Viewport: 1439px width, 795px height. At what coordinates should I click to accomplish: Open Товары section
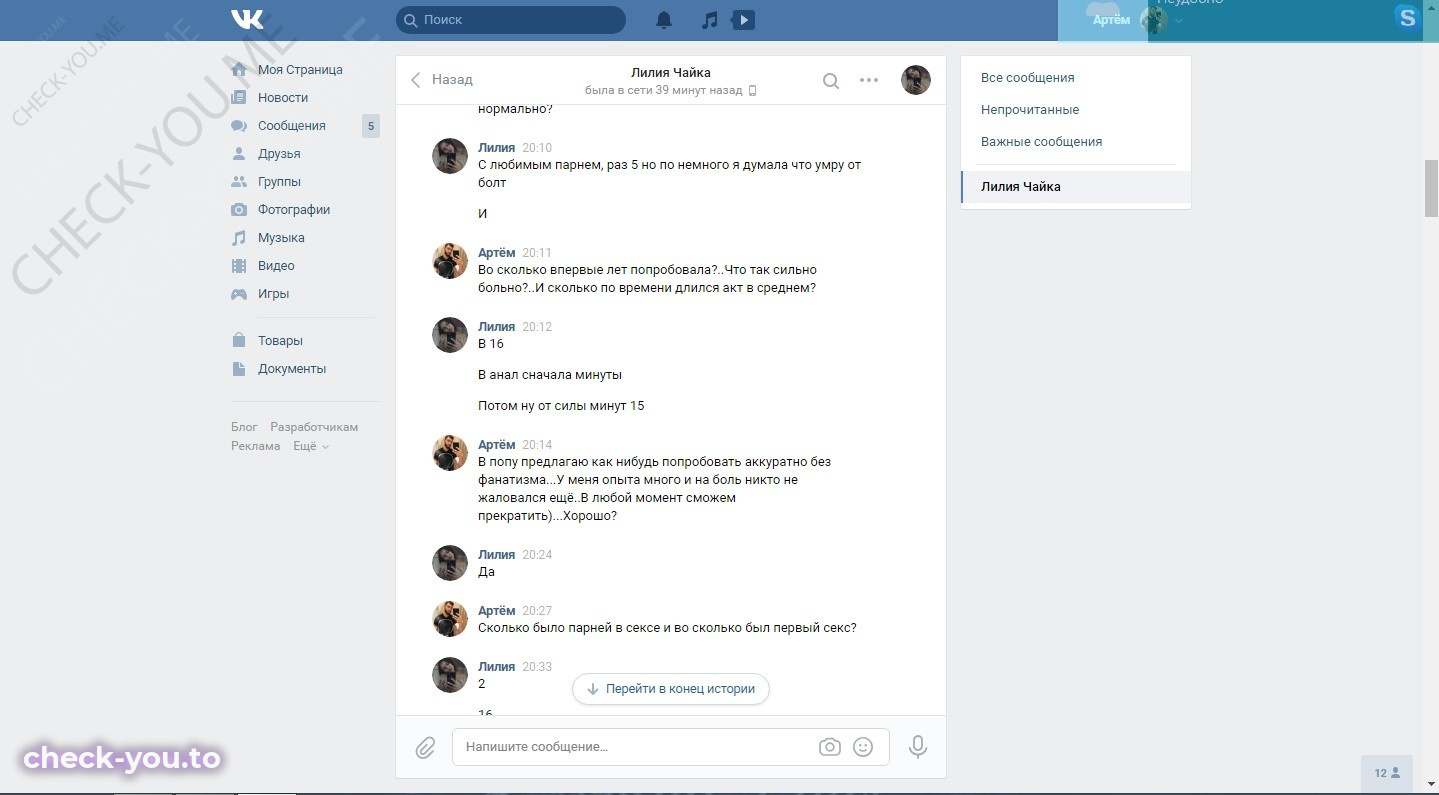(x=280, y=341)
